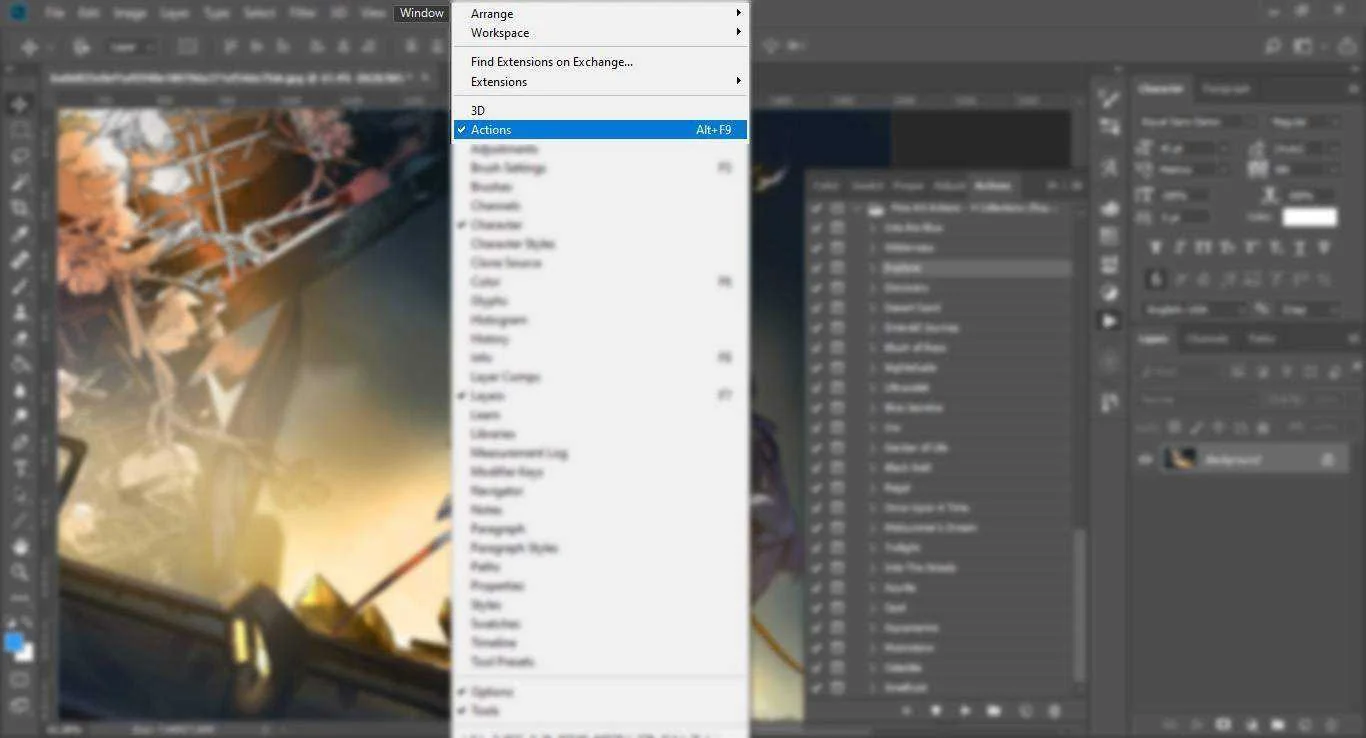Switch to the Channels tab
The height and width of the screenshot is (738, 1366).
pyautogui.click(x=1207, y=339)
